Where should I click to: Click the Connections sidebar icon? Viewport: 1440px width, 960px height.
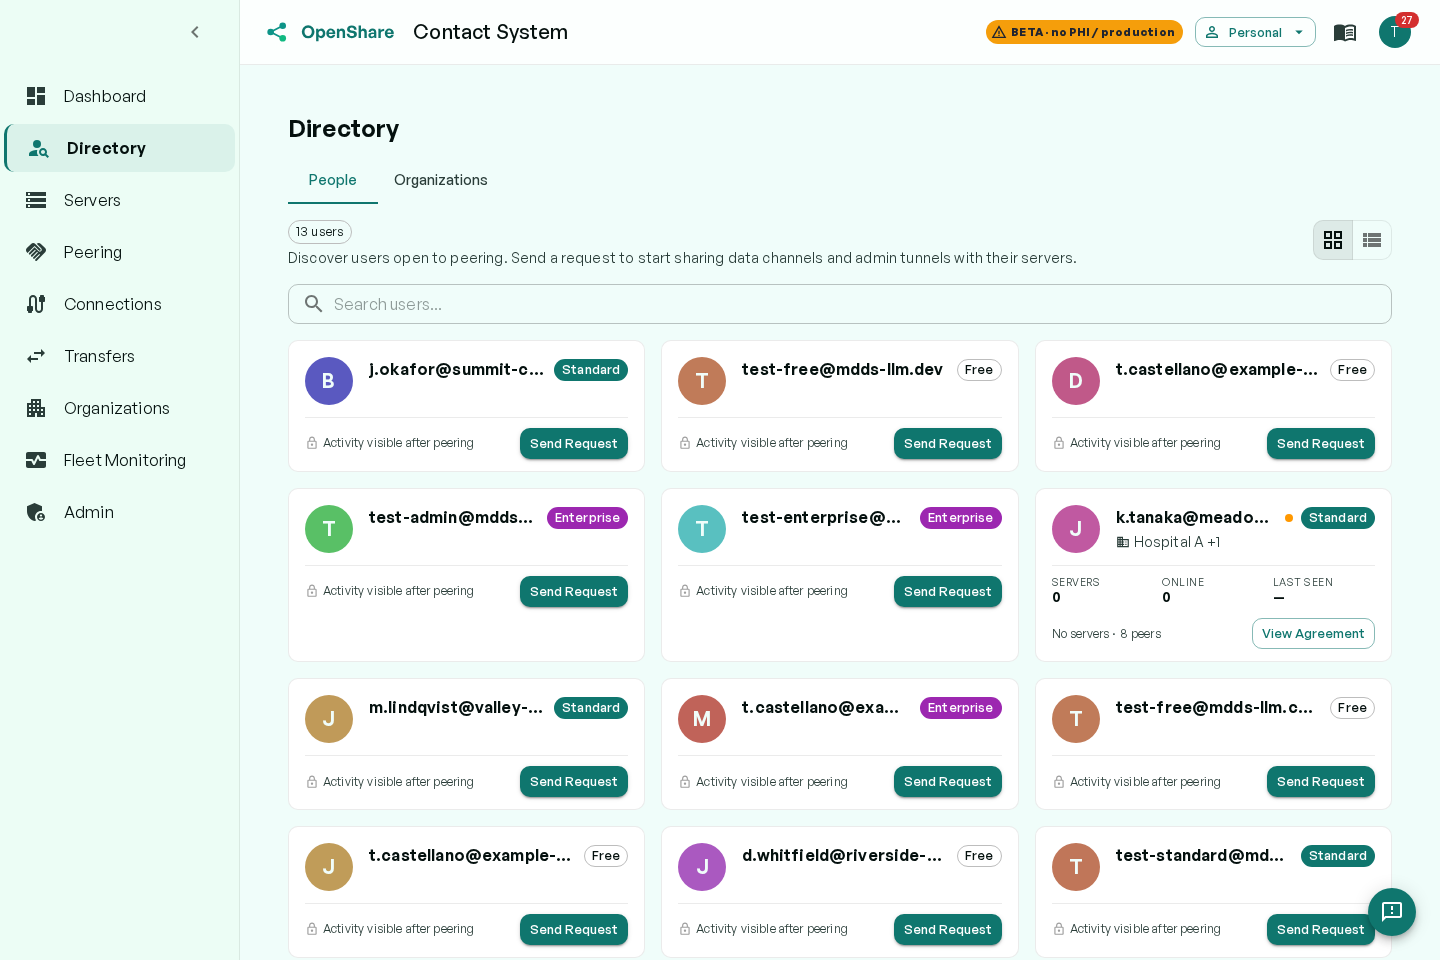(36, 304)
